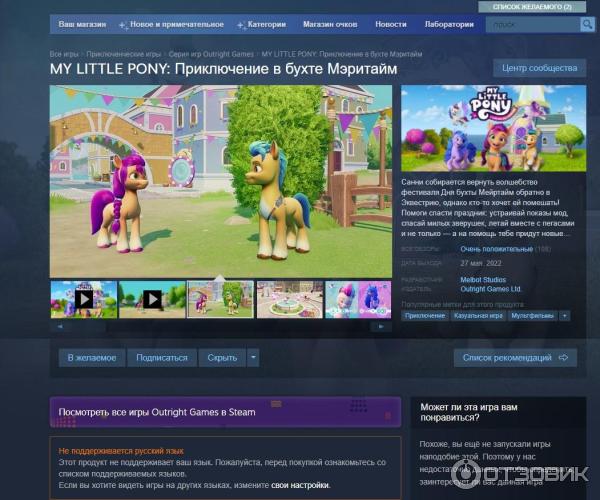This screenshot has height=500, width=600.
Task: Click the Скрыть button
Action: click(222, 357)
